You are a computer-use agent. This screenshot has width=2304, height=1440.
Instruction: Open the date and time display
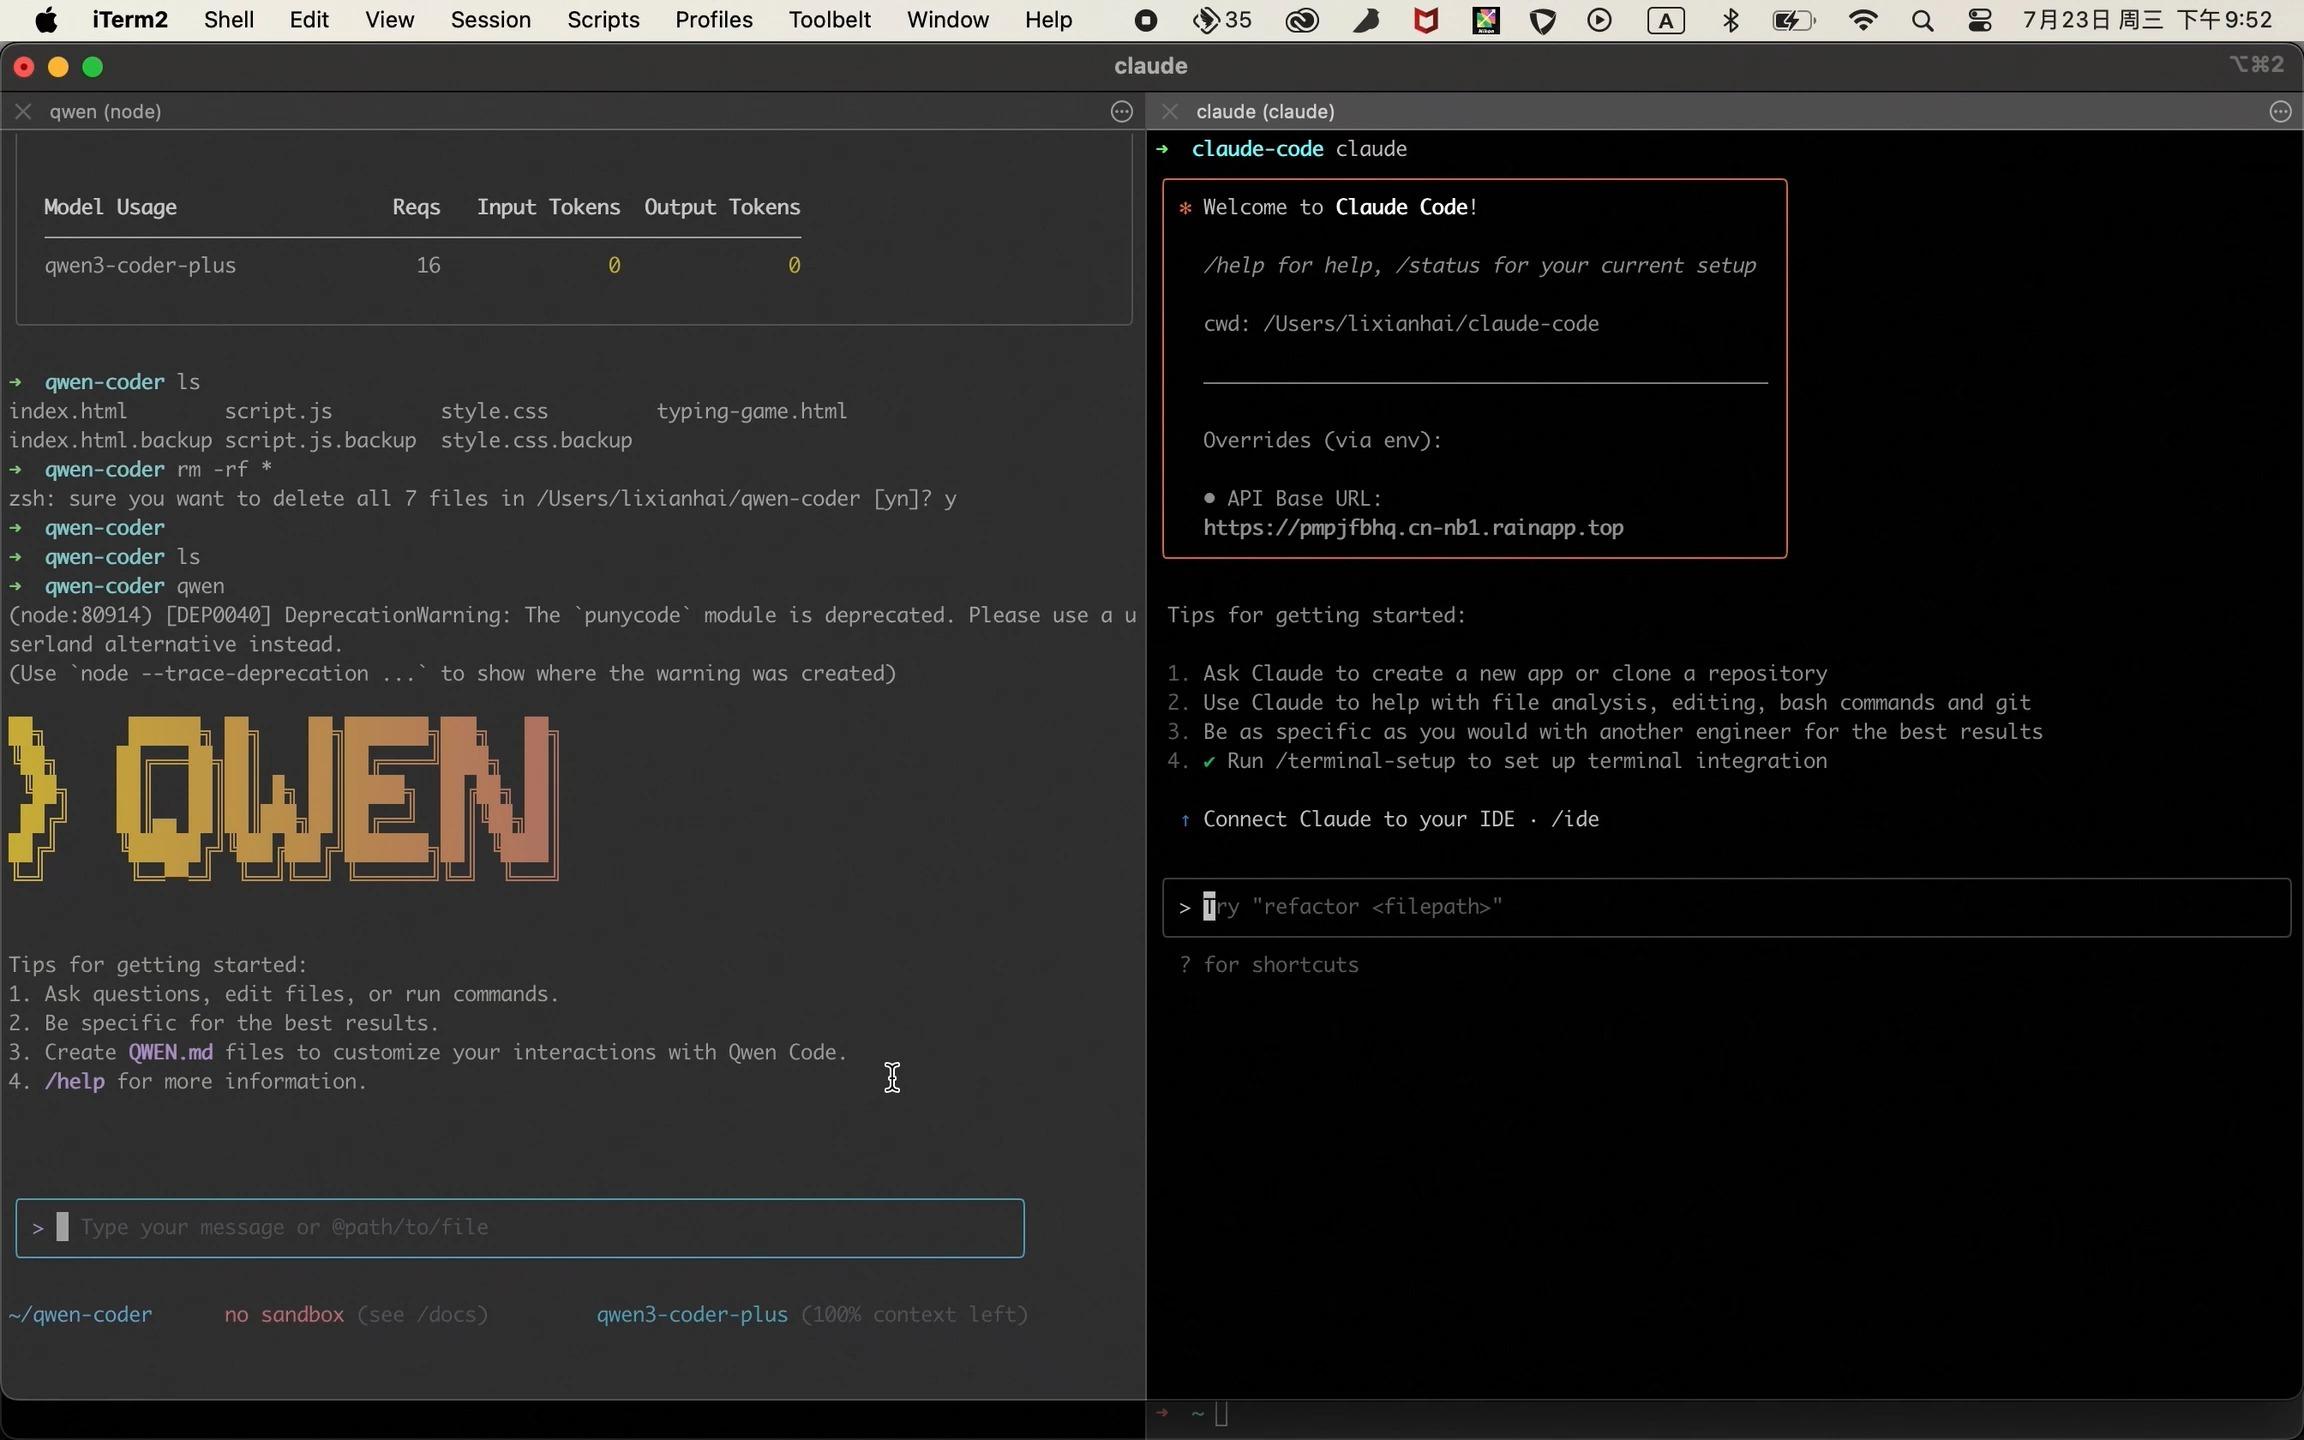tap(2147, 20)
